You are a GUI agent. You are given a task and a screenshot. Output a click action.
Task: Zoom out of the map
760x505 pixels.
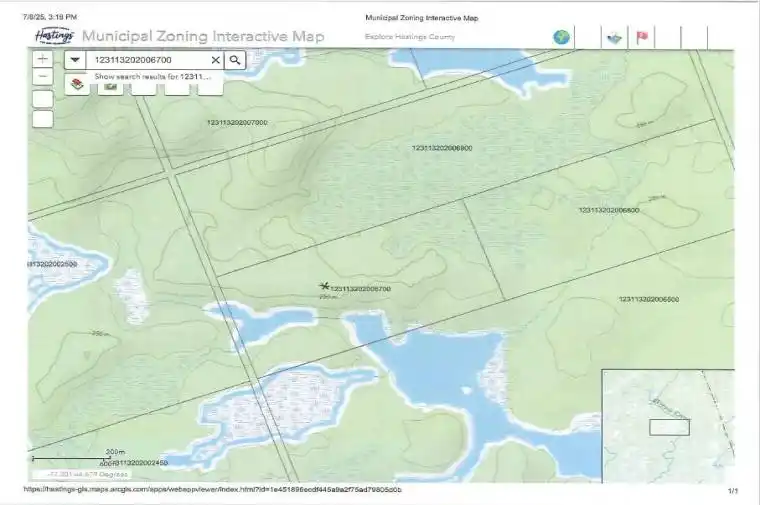click(43, 77)
